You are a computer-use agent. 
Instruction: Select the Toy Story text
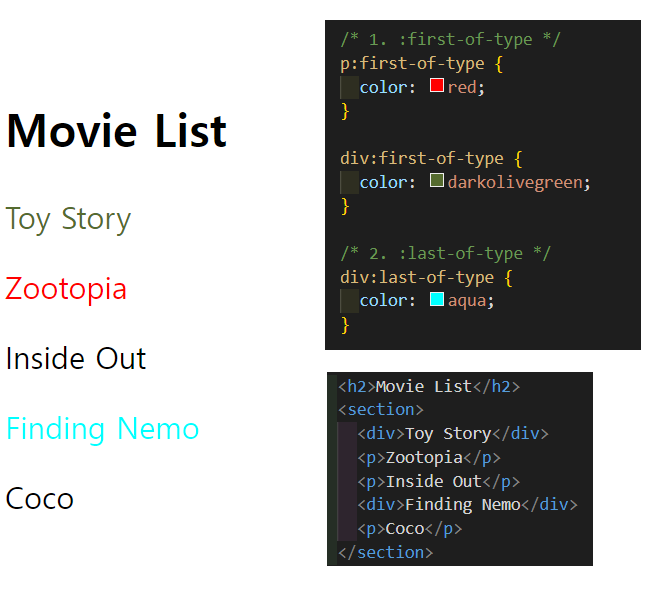click(68, 219)
